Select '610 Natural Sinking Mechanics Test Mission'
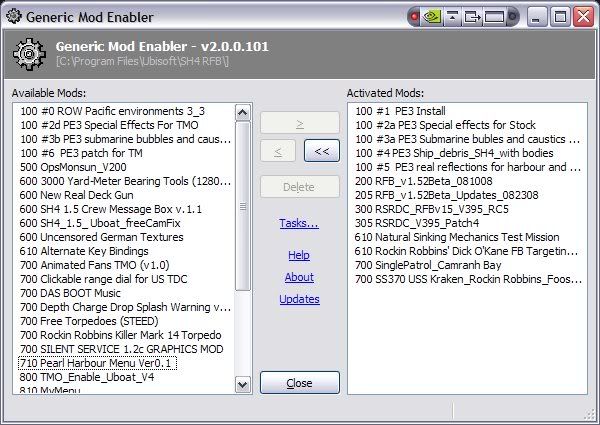Screen dimensions: 600x425 click(x=457, y=237)
